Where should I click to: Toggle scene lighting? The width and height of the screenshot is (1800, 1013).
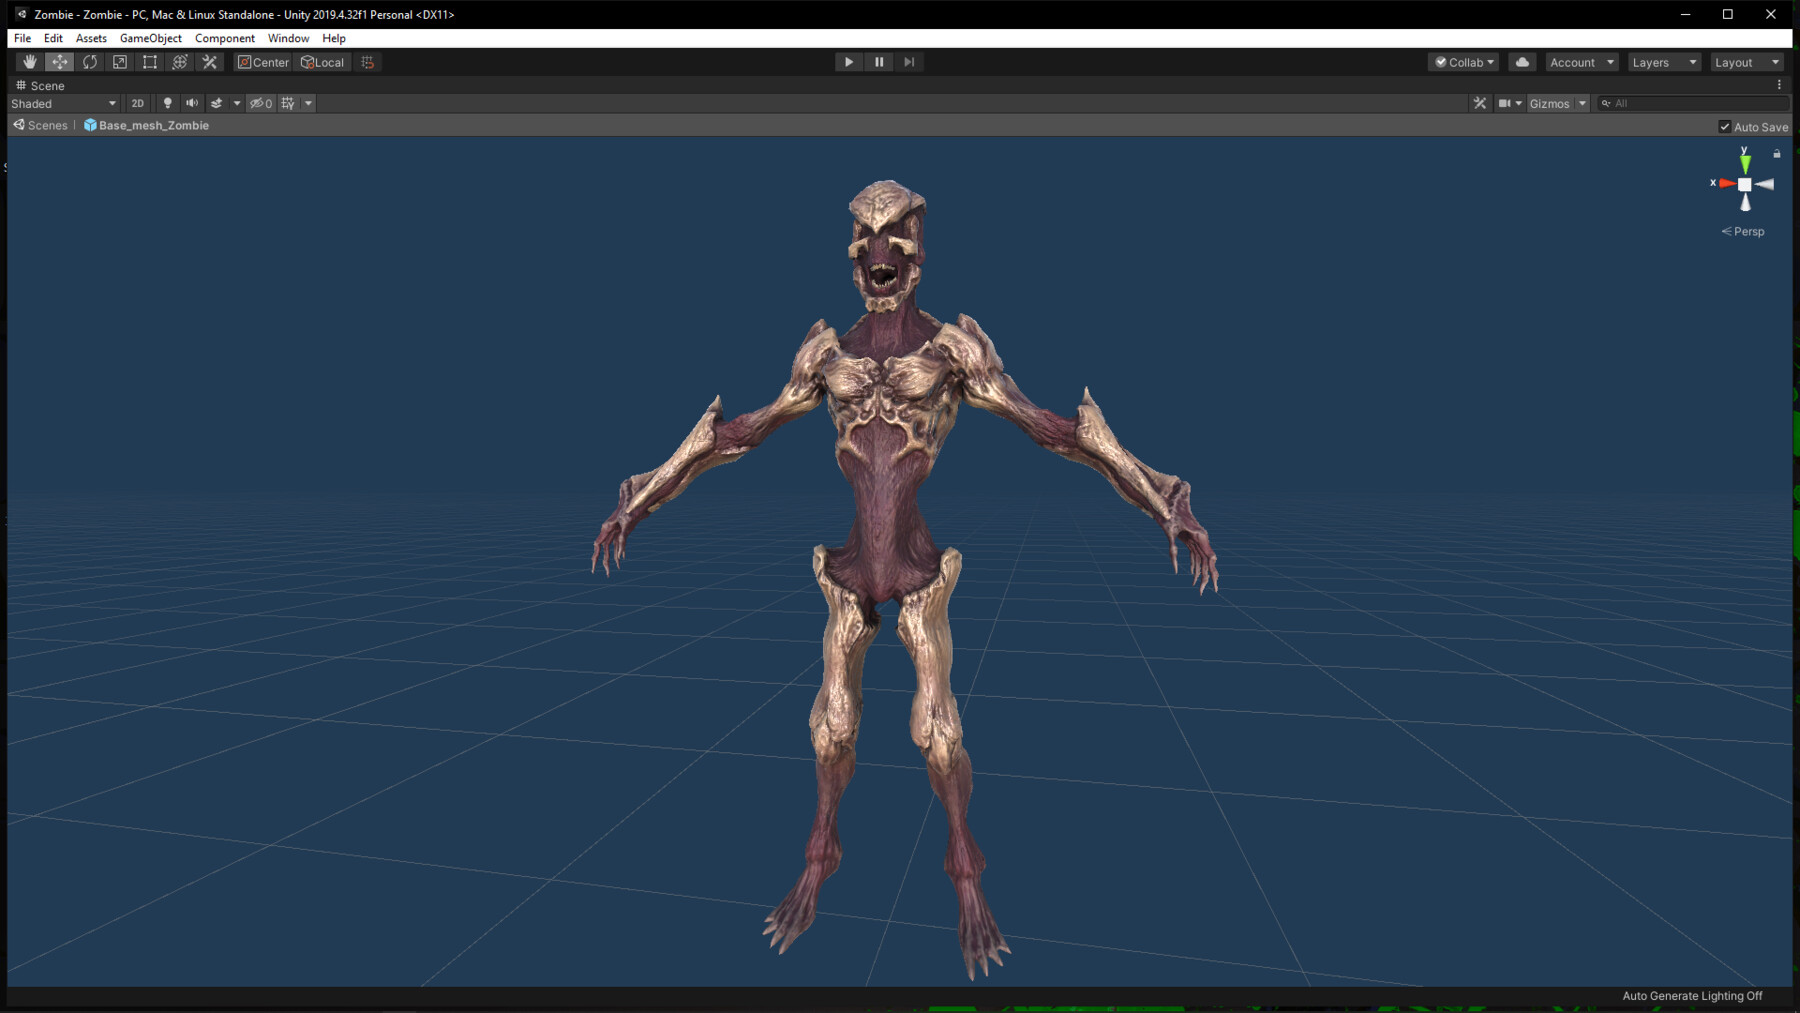[x=166, y=103]
